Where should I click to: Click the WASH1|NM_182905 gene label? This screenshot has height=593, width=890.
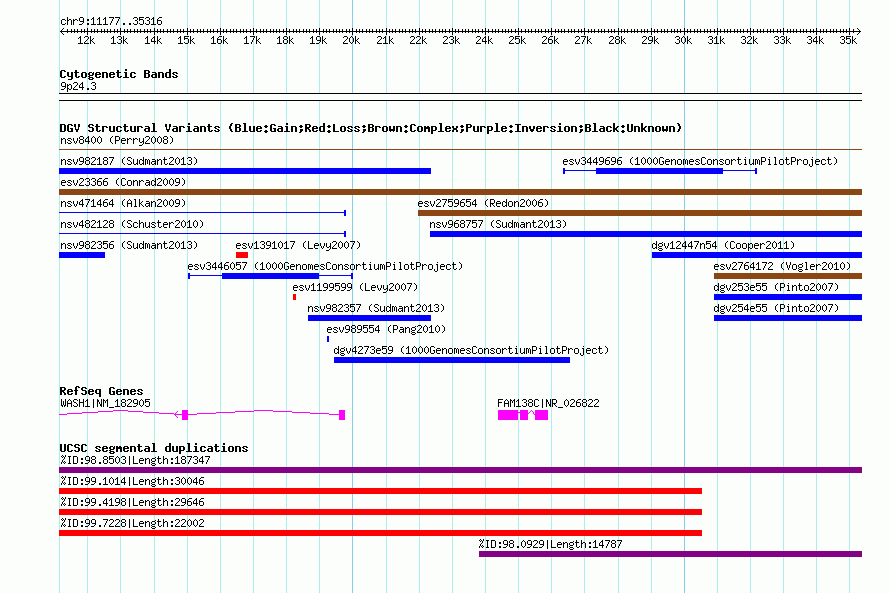[105, 403]
